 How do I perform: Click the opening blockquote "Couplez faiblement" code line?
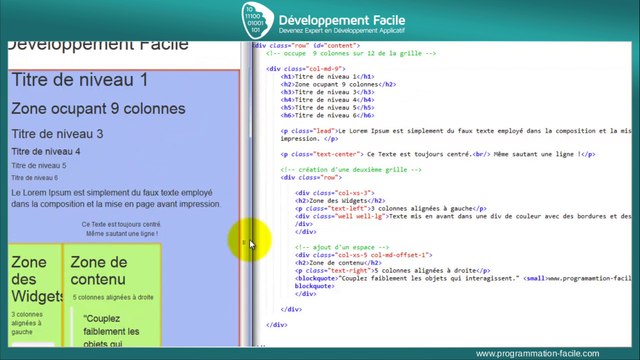(463, 278)
